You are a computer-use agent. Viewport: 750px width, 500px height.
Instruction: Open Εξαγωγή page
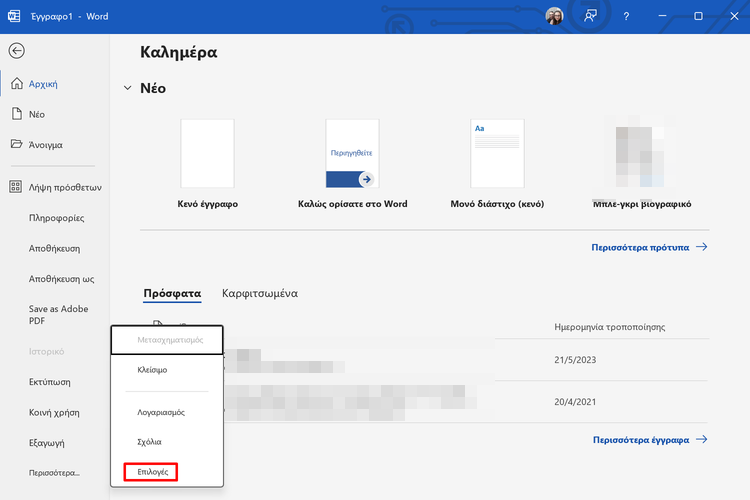click(x=46, y=443)
